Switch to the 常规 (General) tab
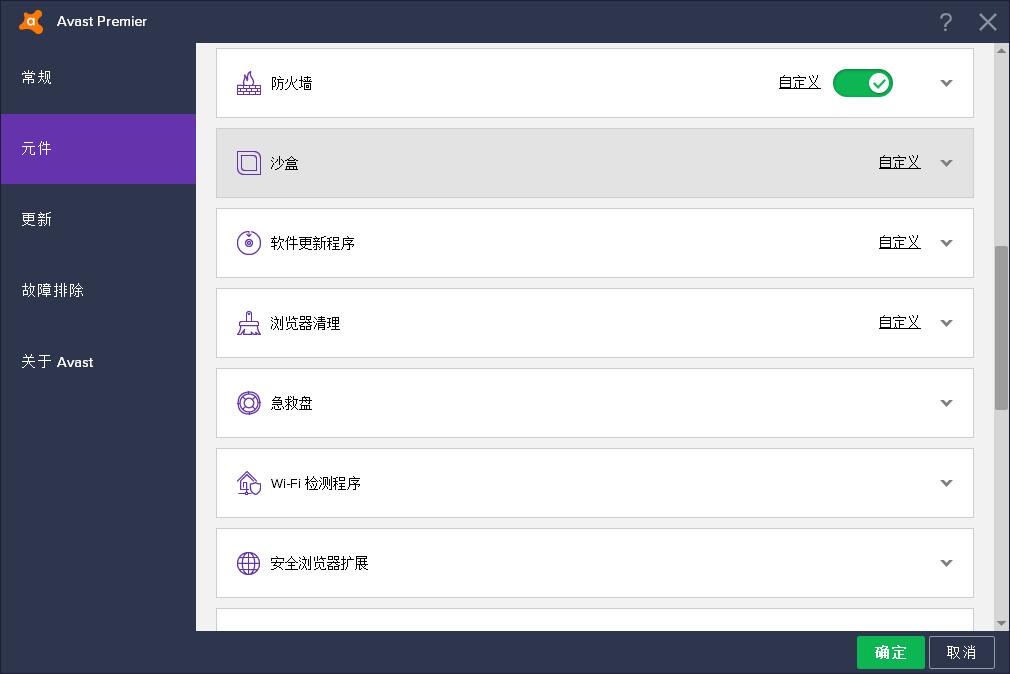Image resolution: width=1010 pixels, height=674 pixels. click(x=37, y=77)
